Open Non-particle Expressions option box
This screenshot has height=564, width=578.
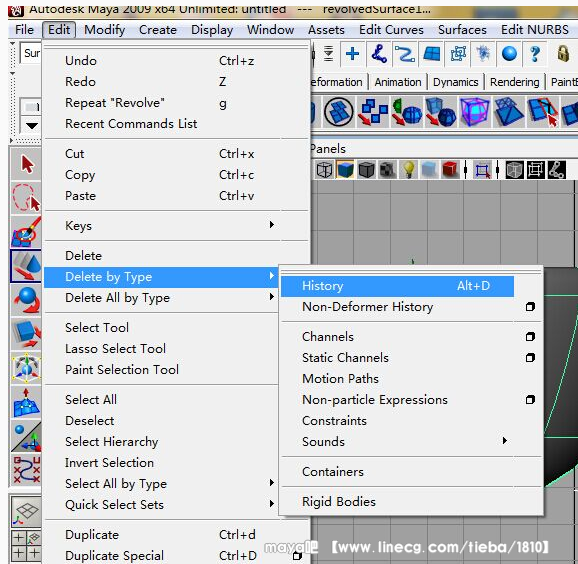[530, 400]
